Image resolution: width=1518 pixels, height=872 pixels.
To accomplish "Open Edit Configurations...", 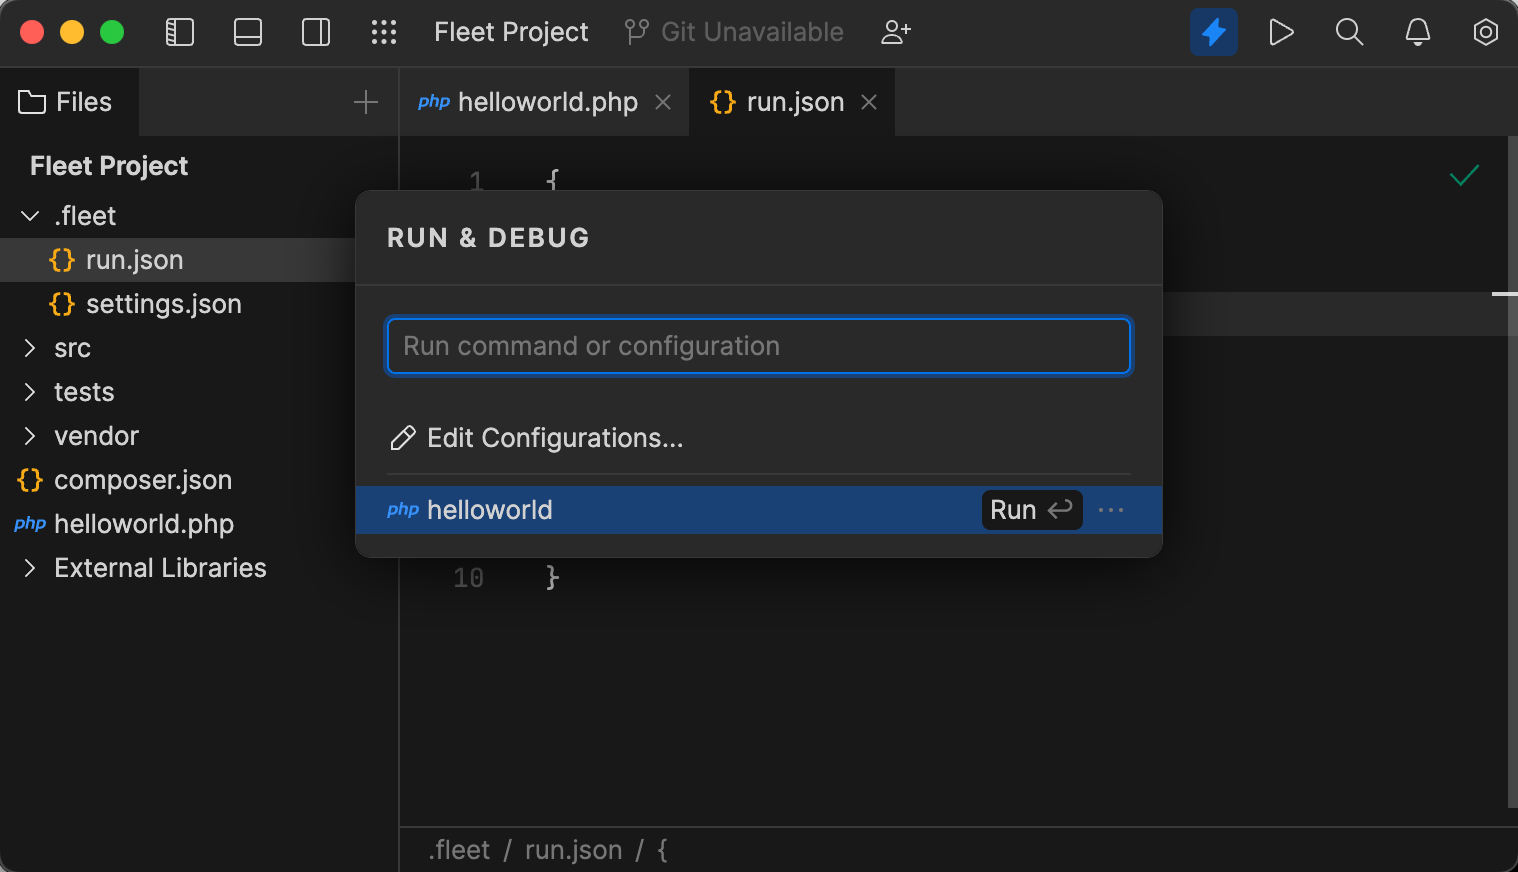I will [555, 438].
